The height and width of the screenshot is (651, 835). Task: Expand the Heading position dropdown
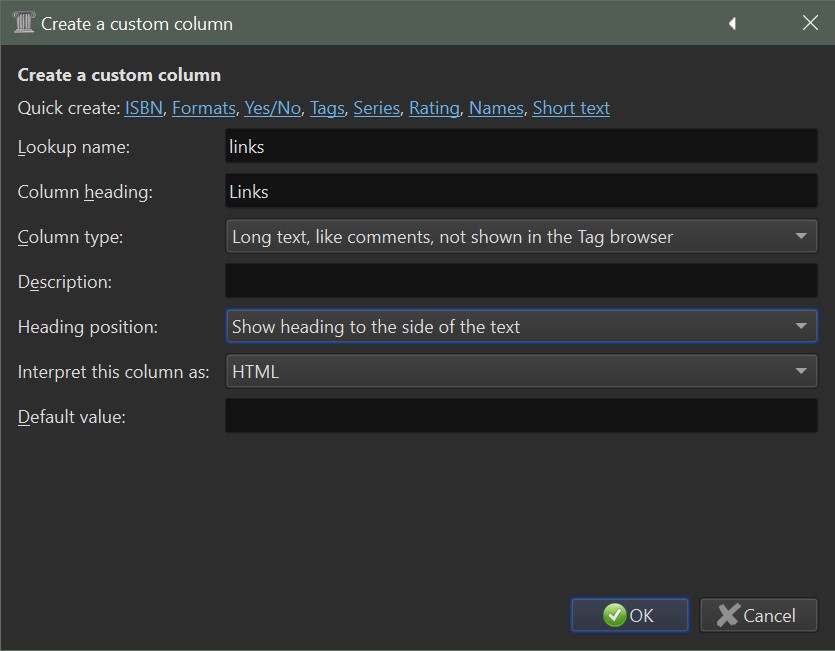click(x=521, y=326)
